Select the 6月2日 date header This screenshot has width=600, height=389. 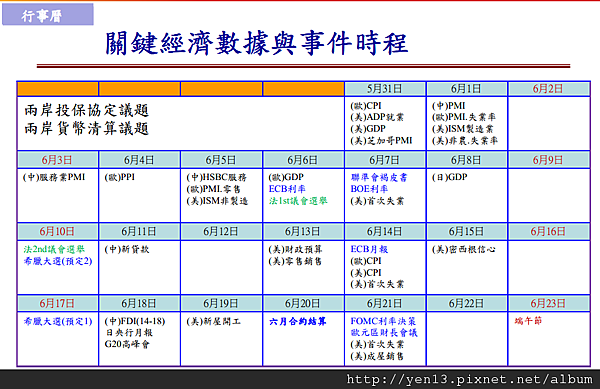click(x=548, y=89)
